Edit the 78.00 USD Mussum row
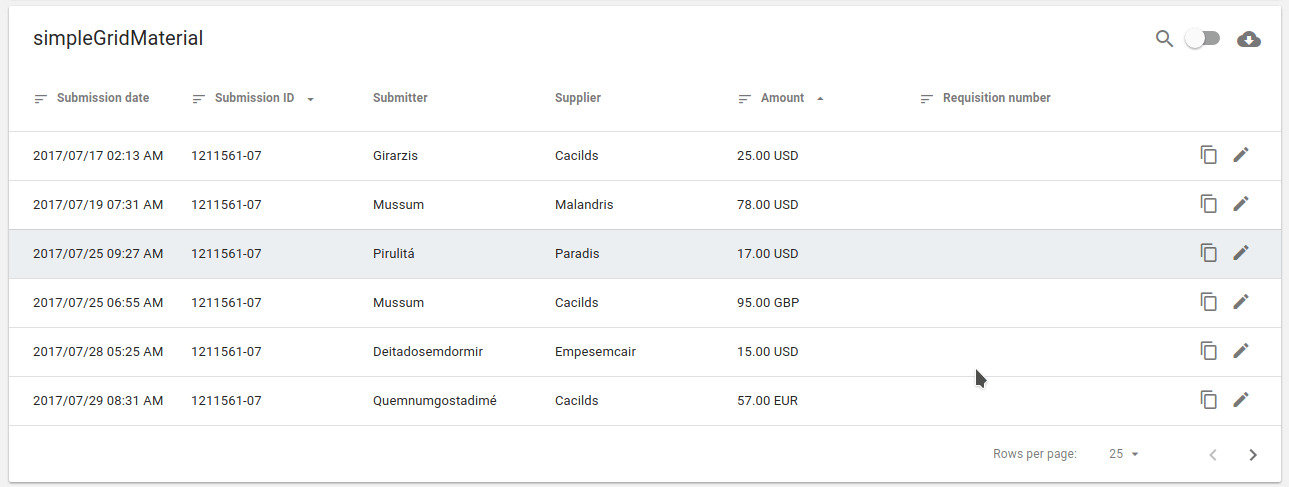1289x487 pixels. click(1241, 204)
